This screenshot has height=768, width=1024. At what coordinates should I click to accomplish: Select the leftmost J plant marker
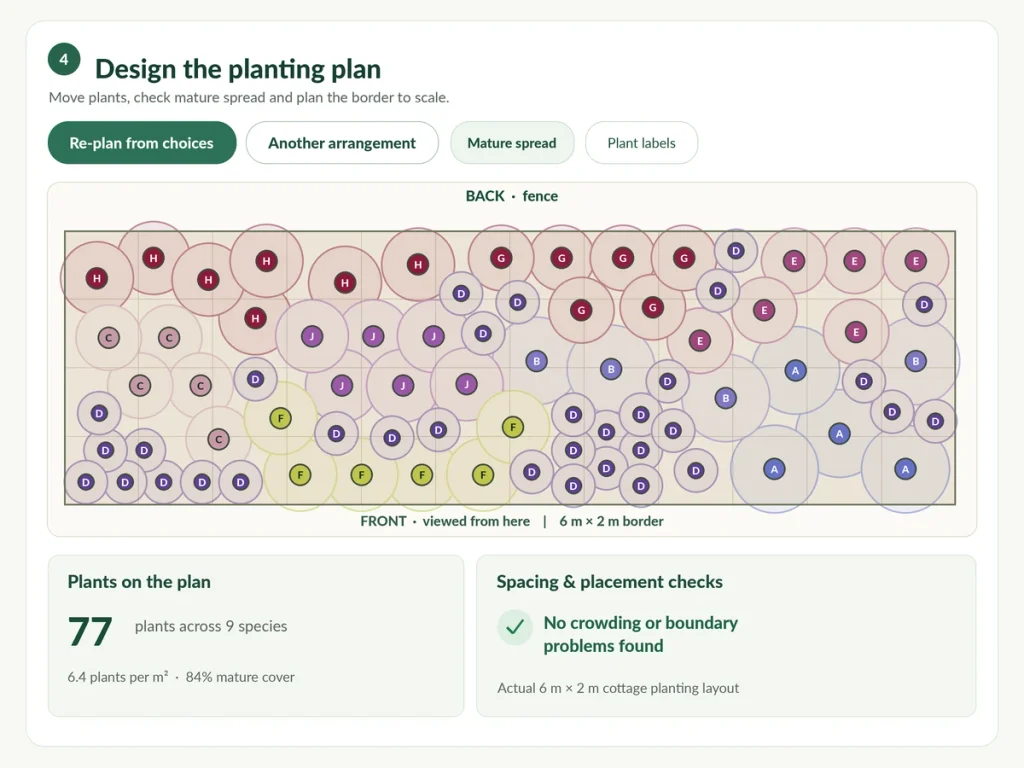pos(312,337)
